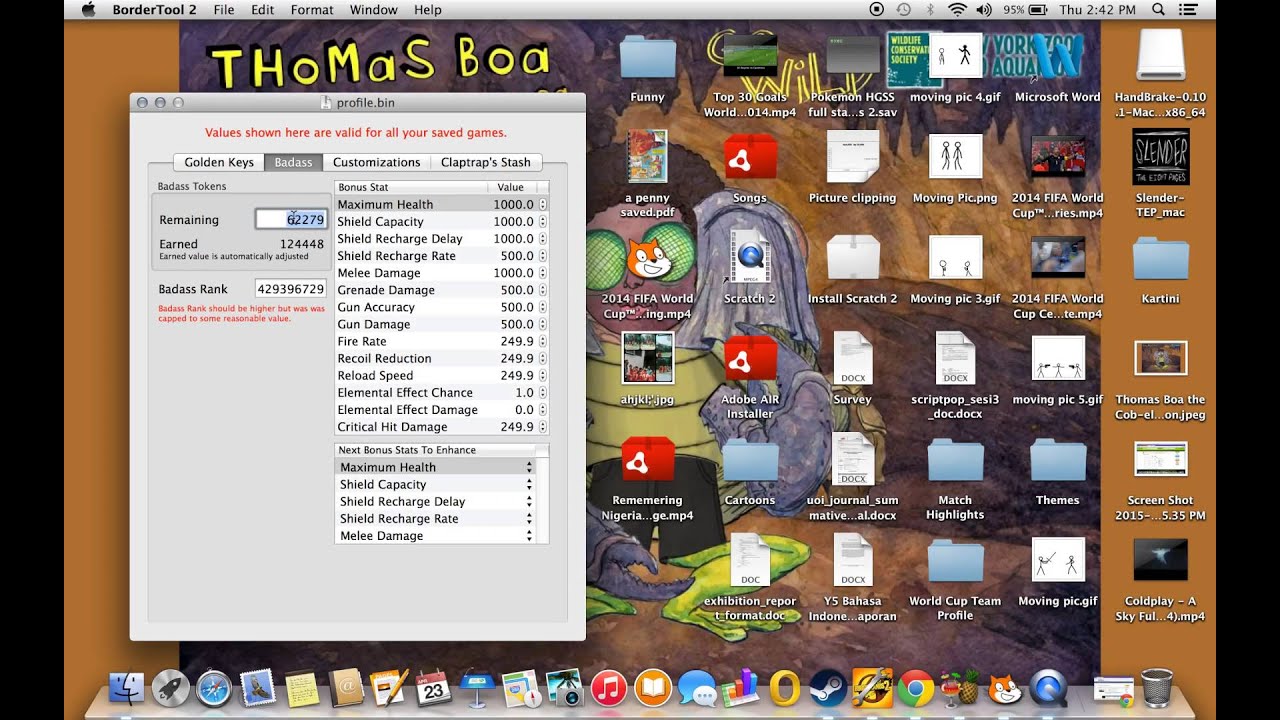This screenshot has height=720, width=1280.
Task: Select the Badass tab
Action: click(x=294, y=162)
